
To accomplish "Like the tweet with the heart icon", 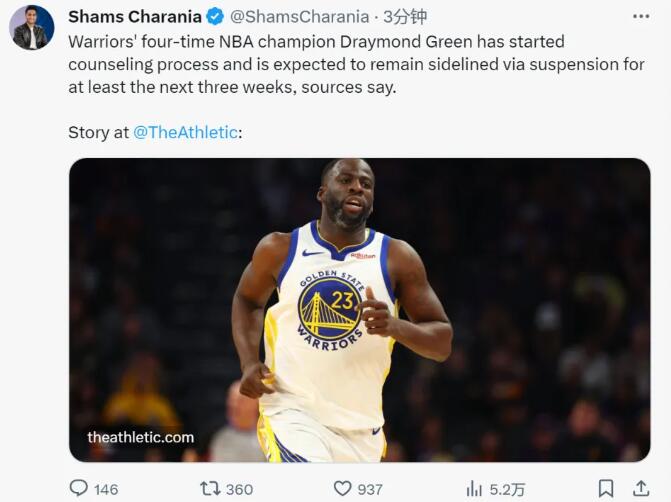I will click(342, 488).
